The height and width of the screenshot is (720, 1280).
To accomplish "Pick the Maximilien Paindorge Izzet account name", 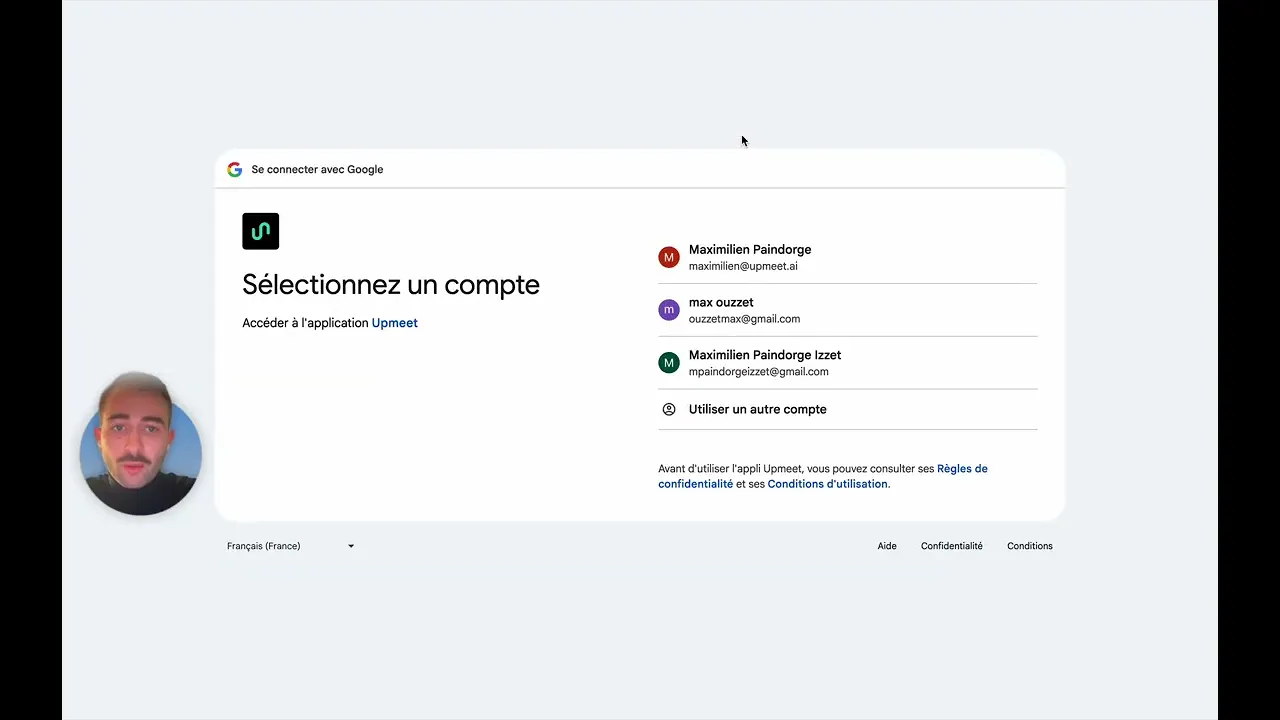I will (765, 355).
